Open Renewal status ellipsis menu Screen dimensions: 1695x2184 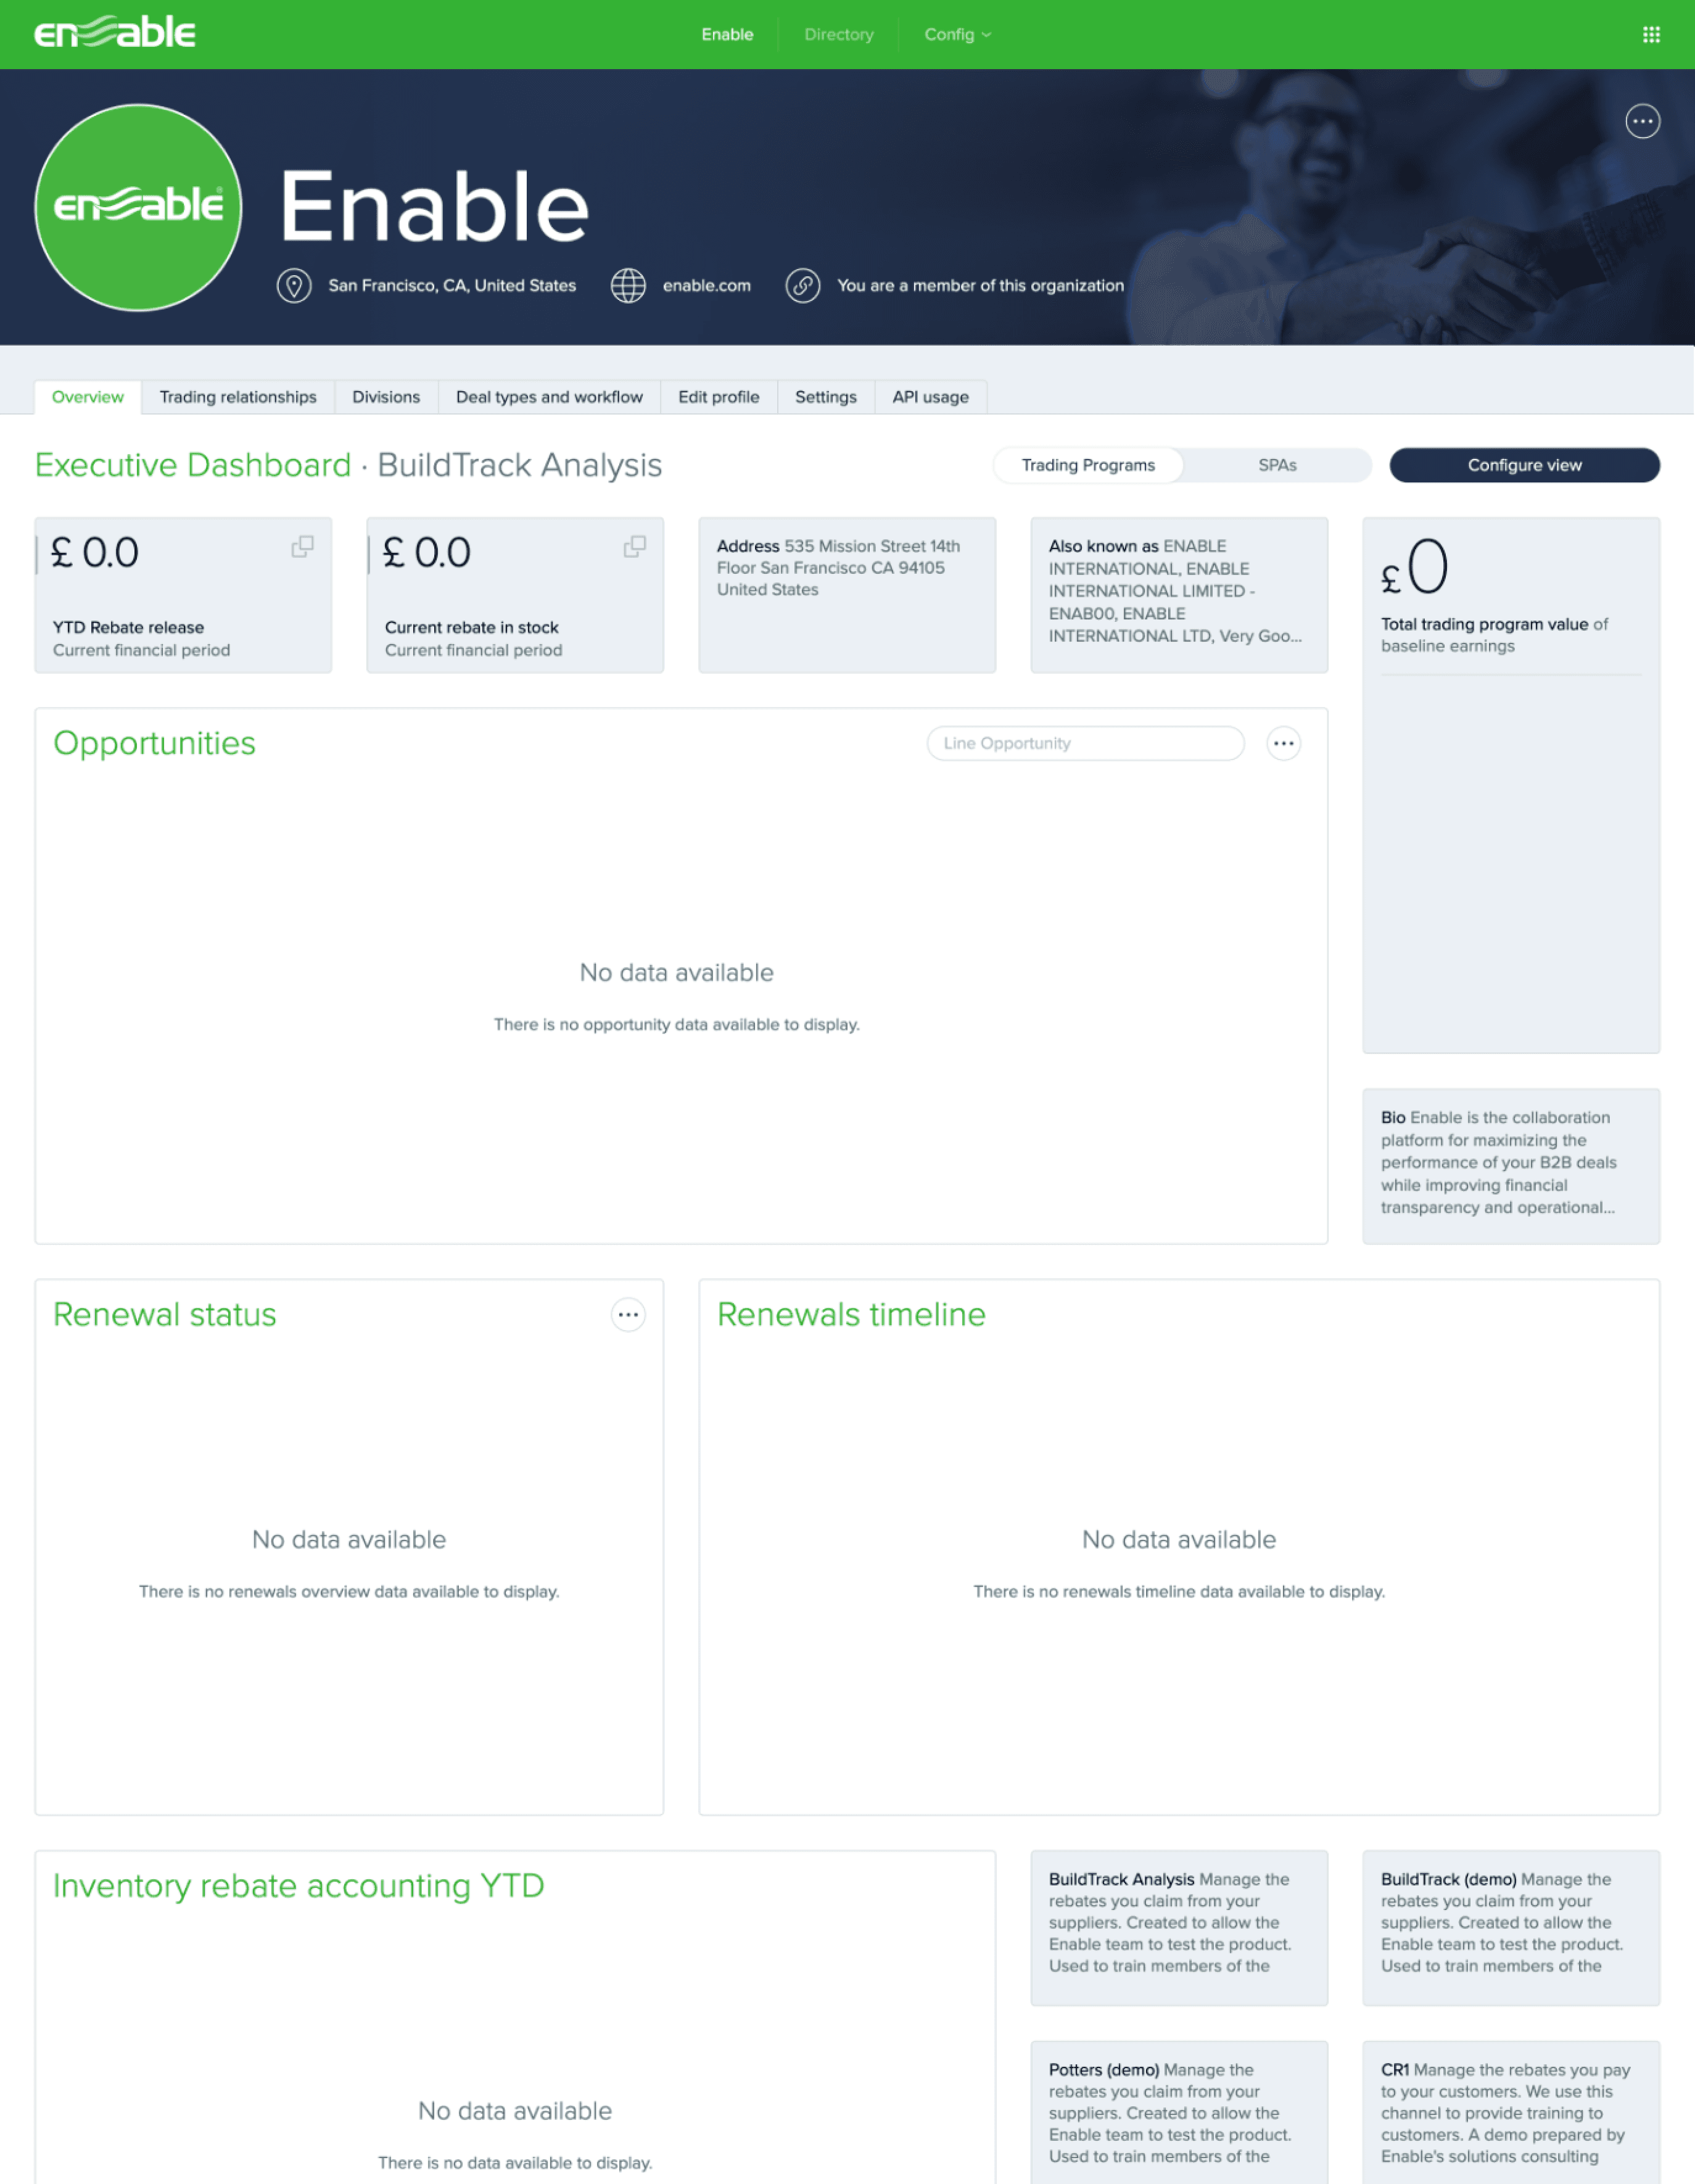628,1315
